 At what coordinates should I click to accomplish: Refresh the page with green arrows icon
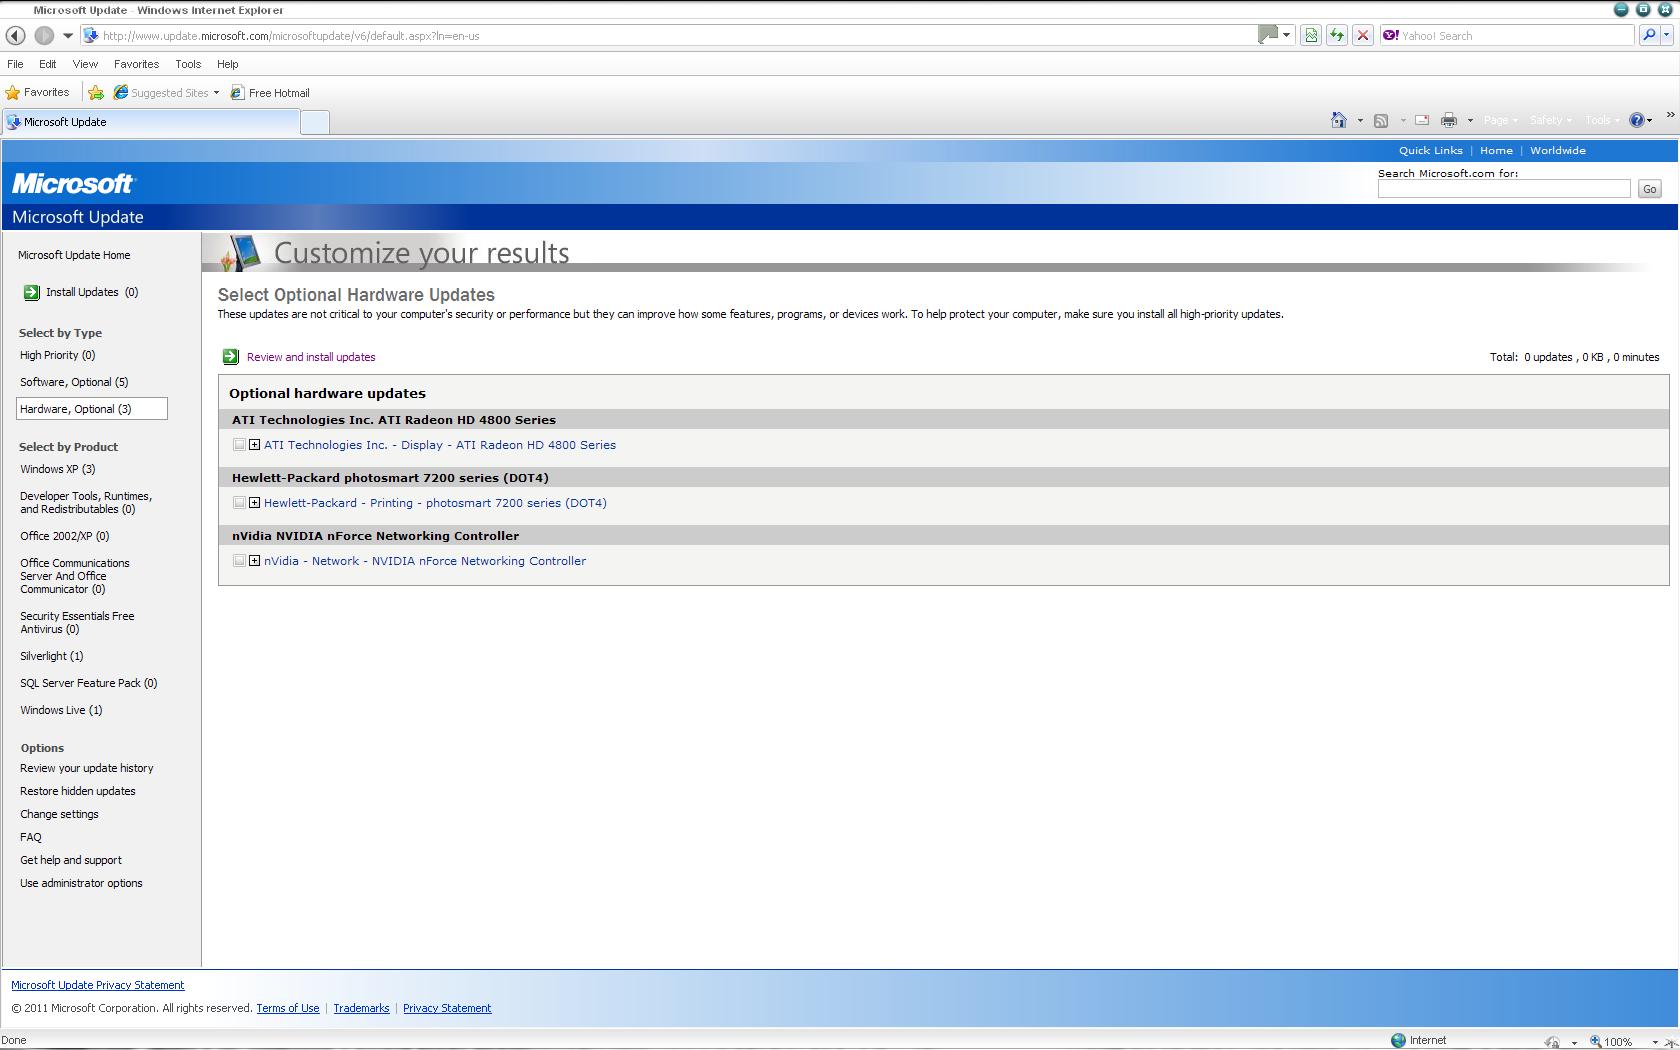pos(1337,36)
